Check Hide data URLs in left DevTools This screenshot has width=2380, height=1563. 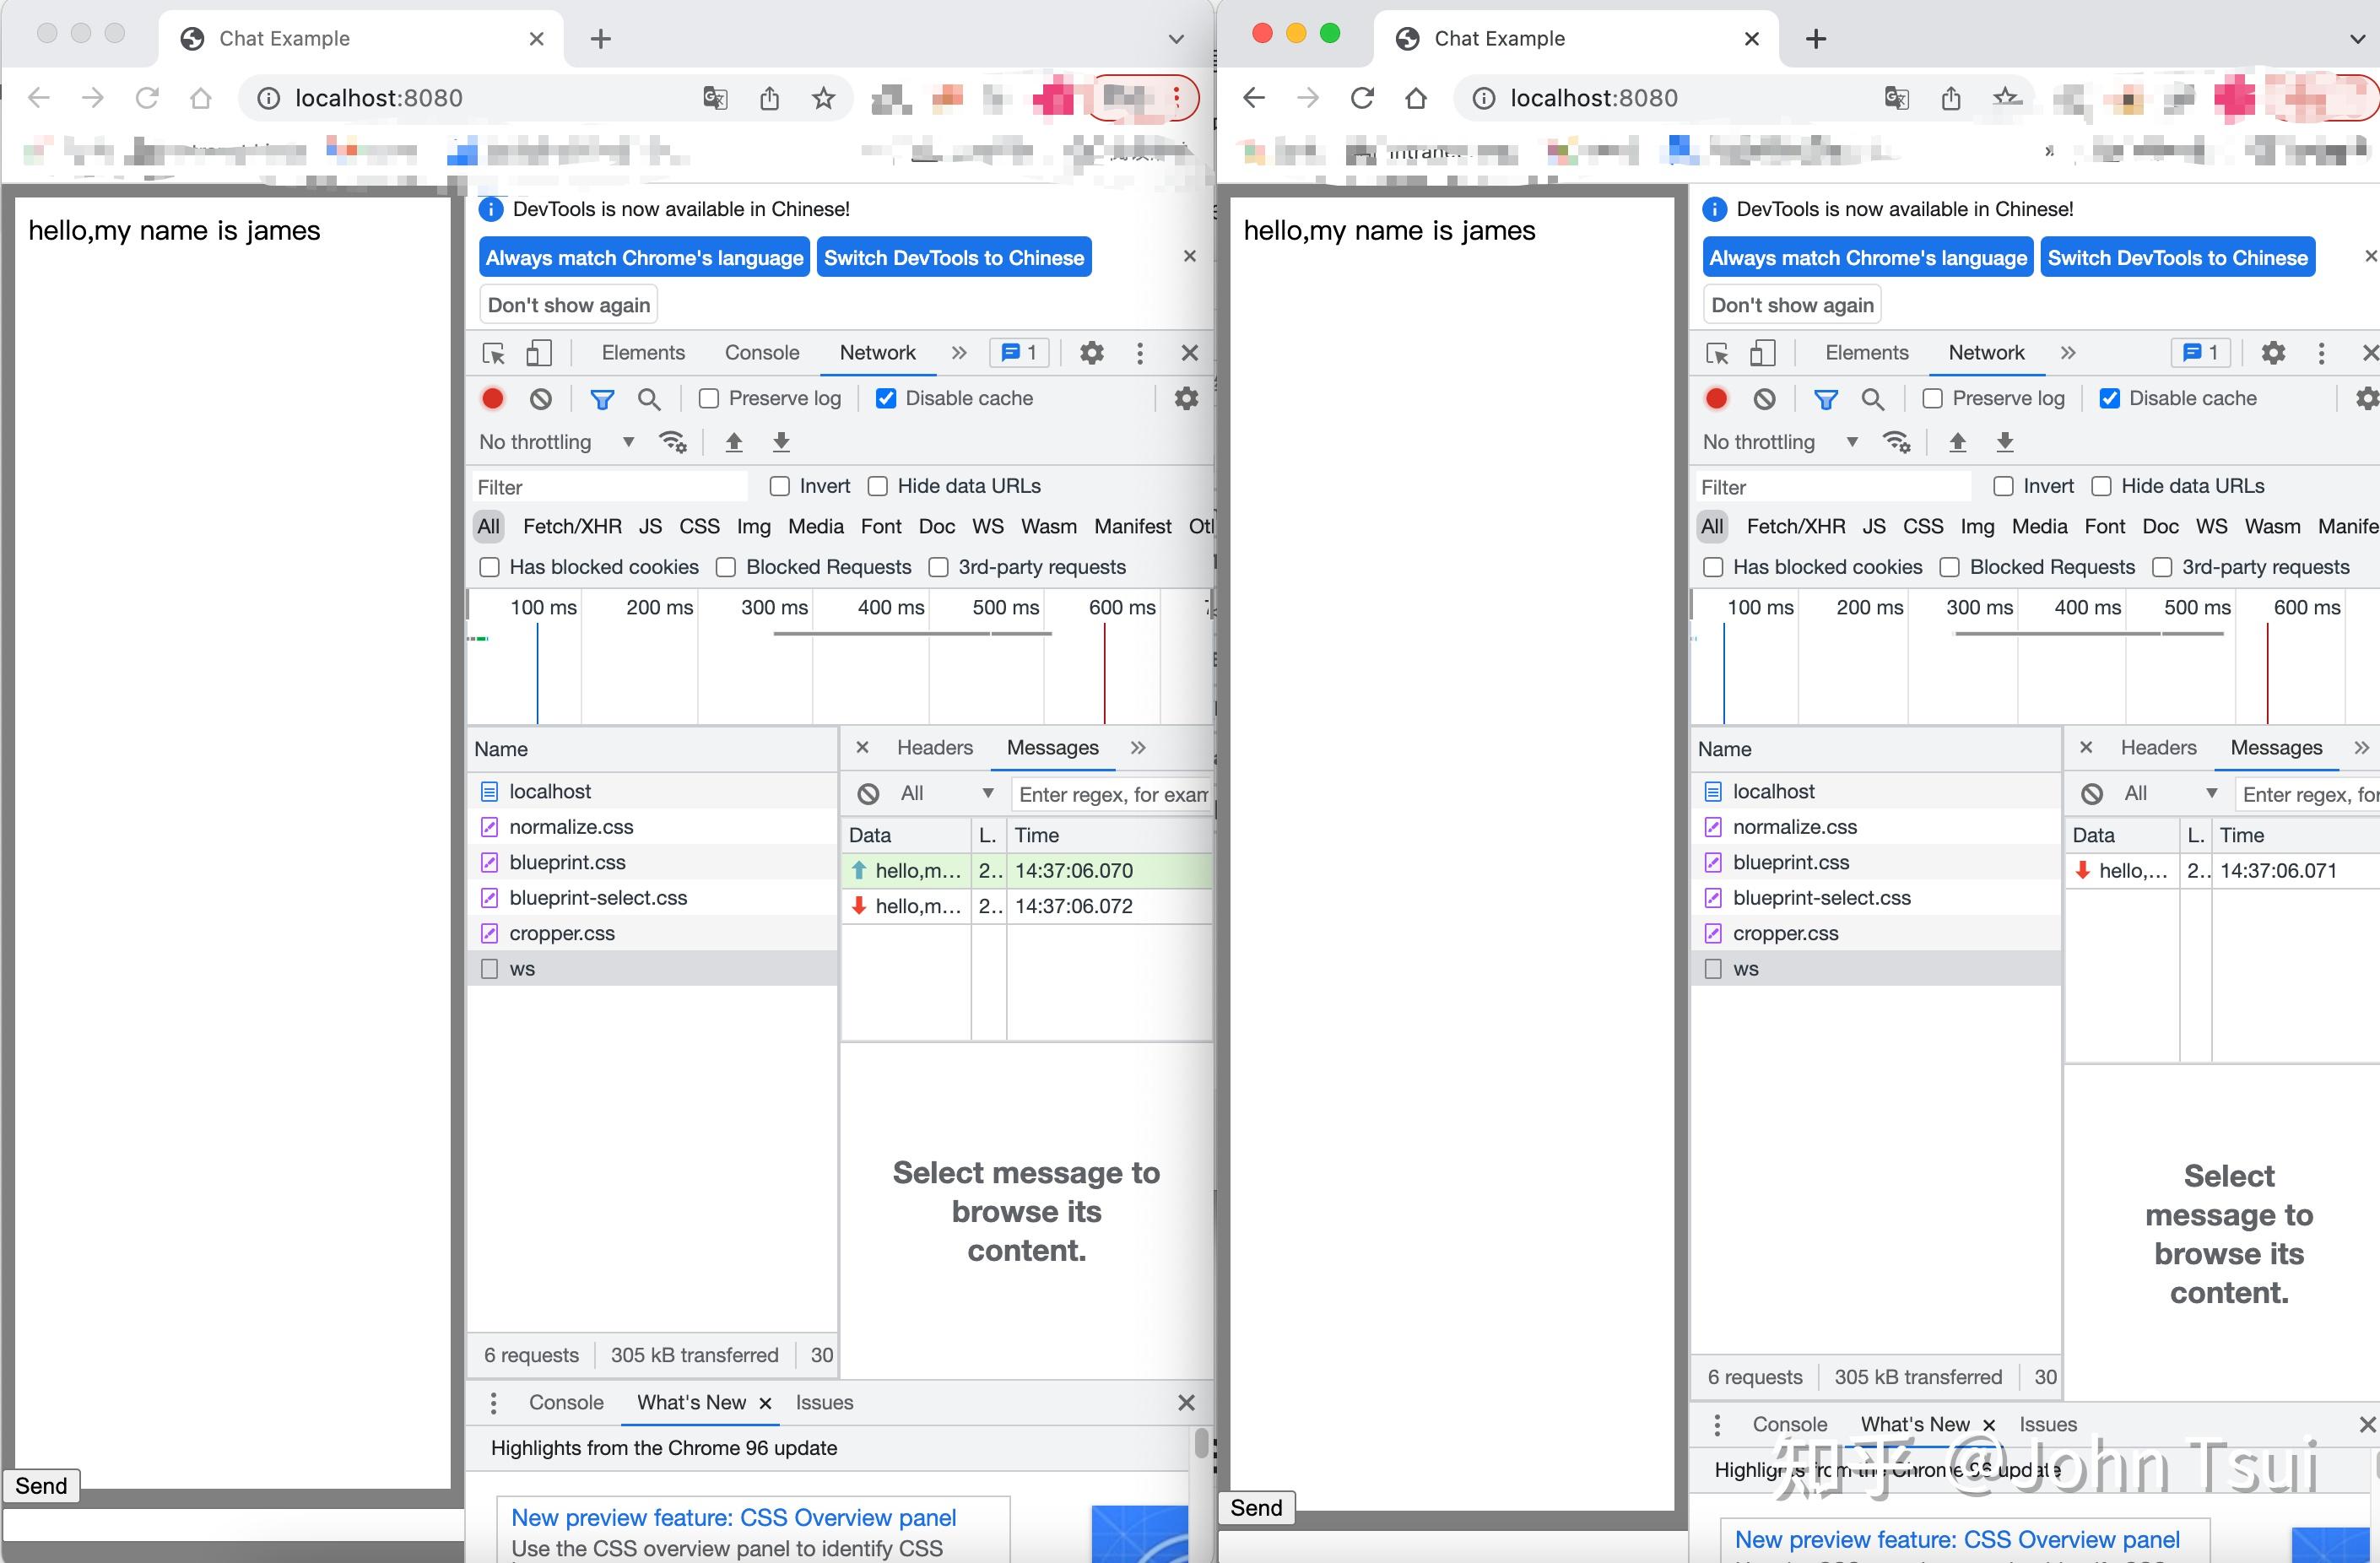point(878,486)
